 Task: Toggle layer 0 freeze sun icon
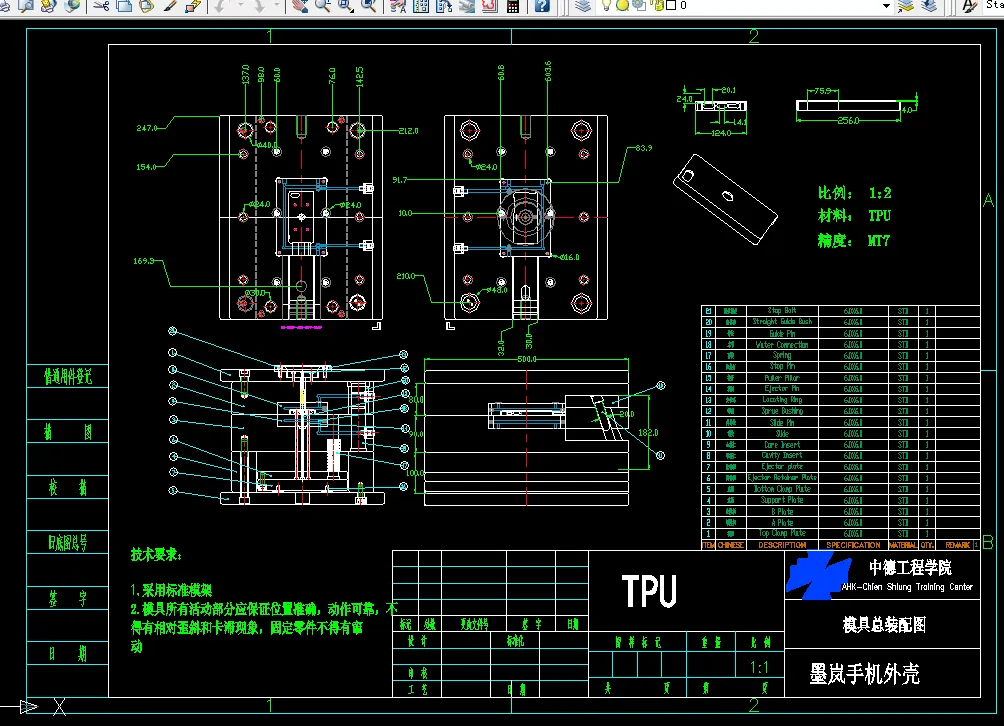click(622, 5)
